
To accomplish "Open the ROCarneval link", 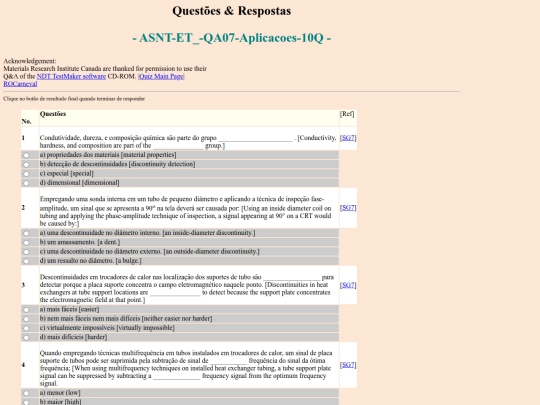I will (x=20, y=84).
